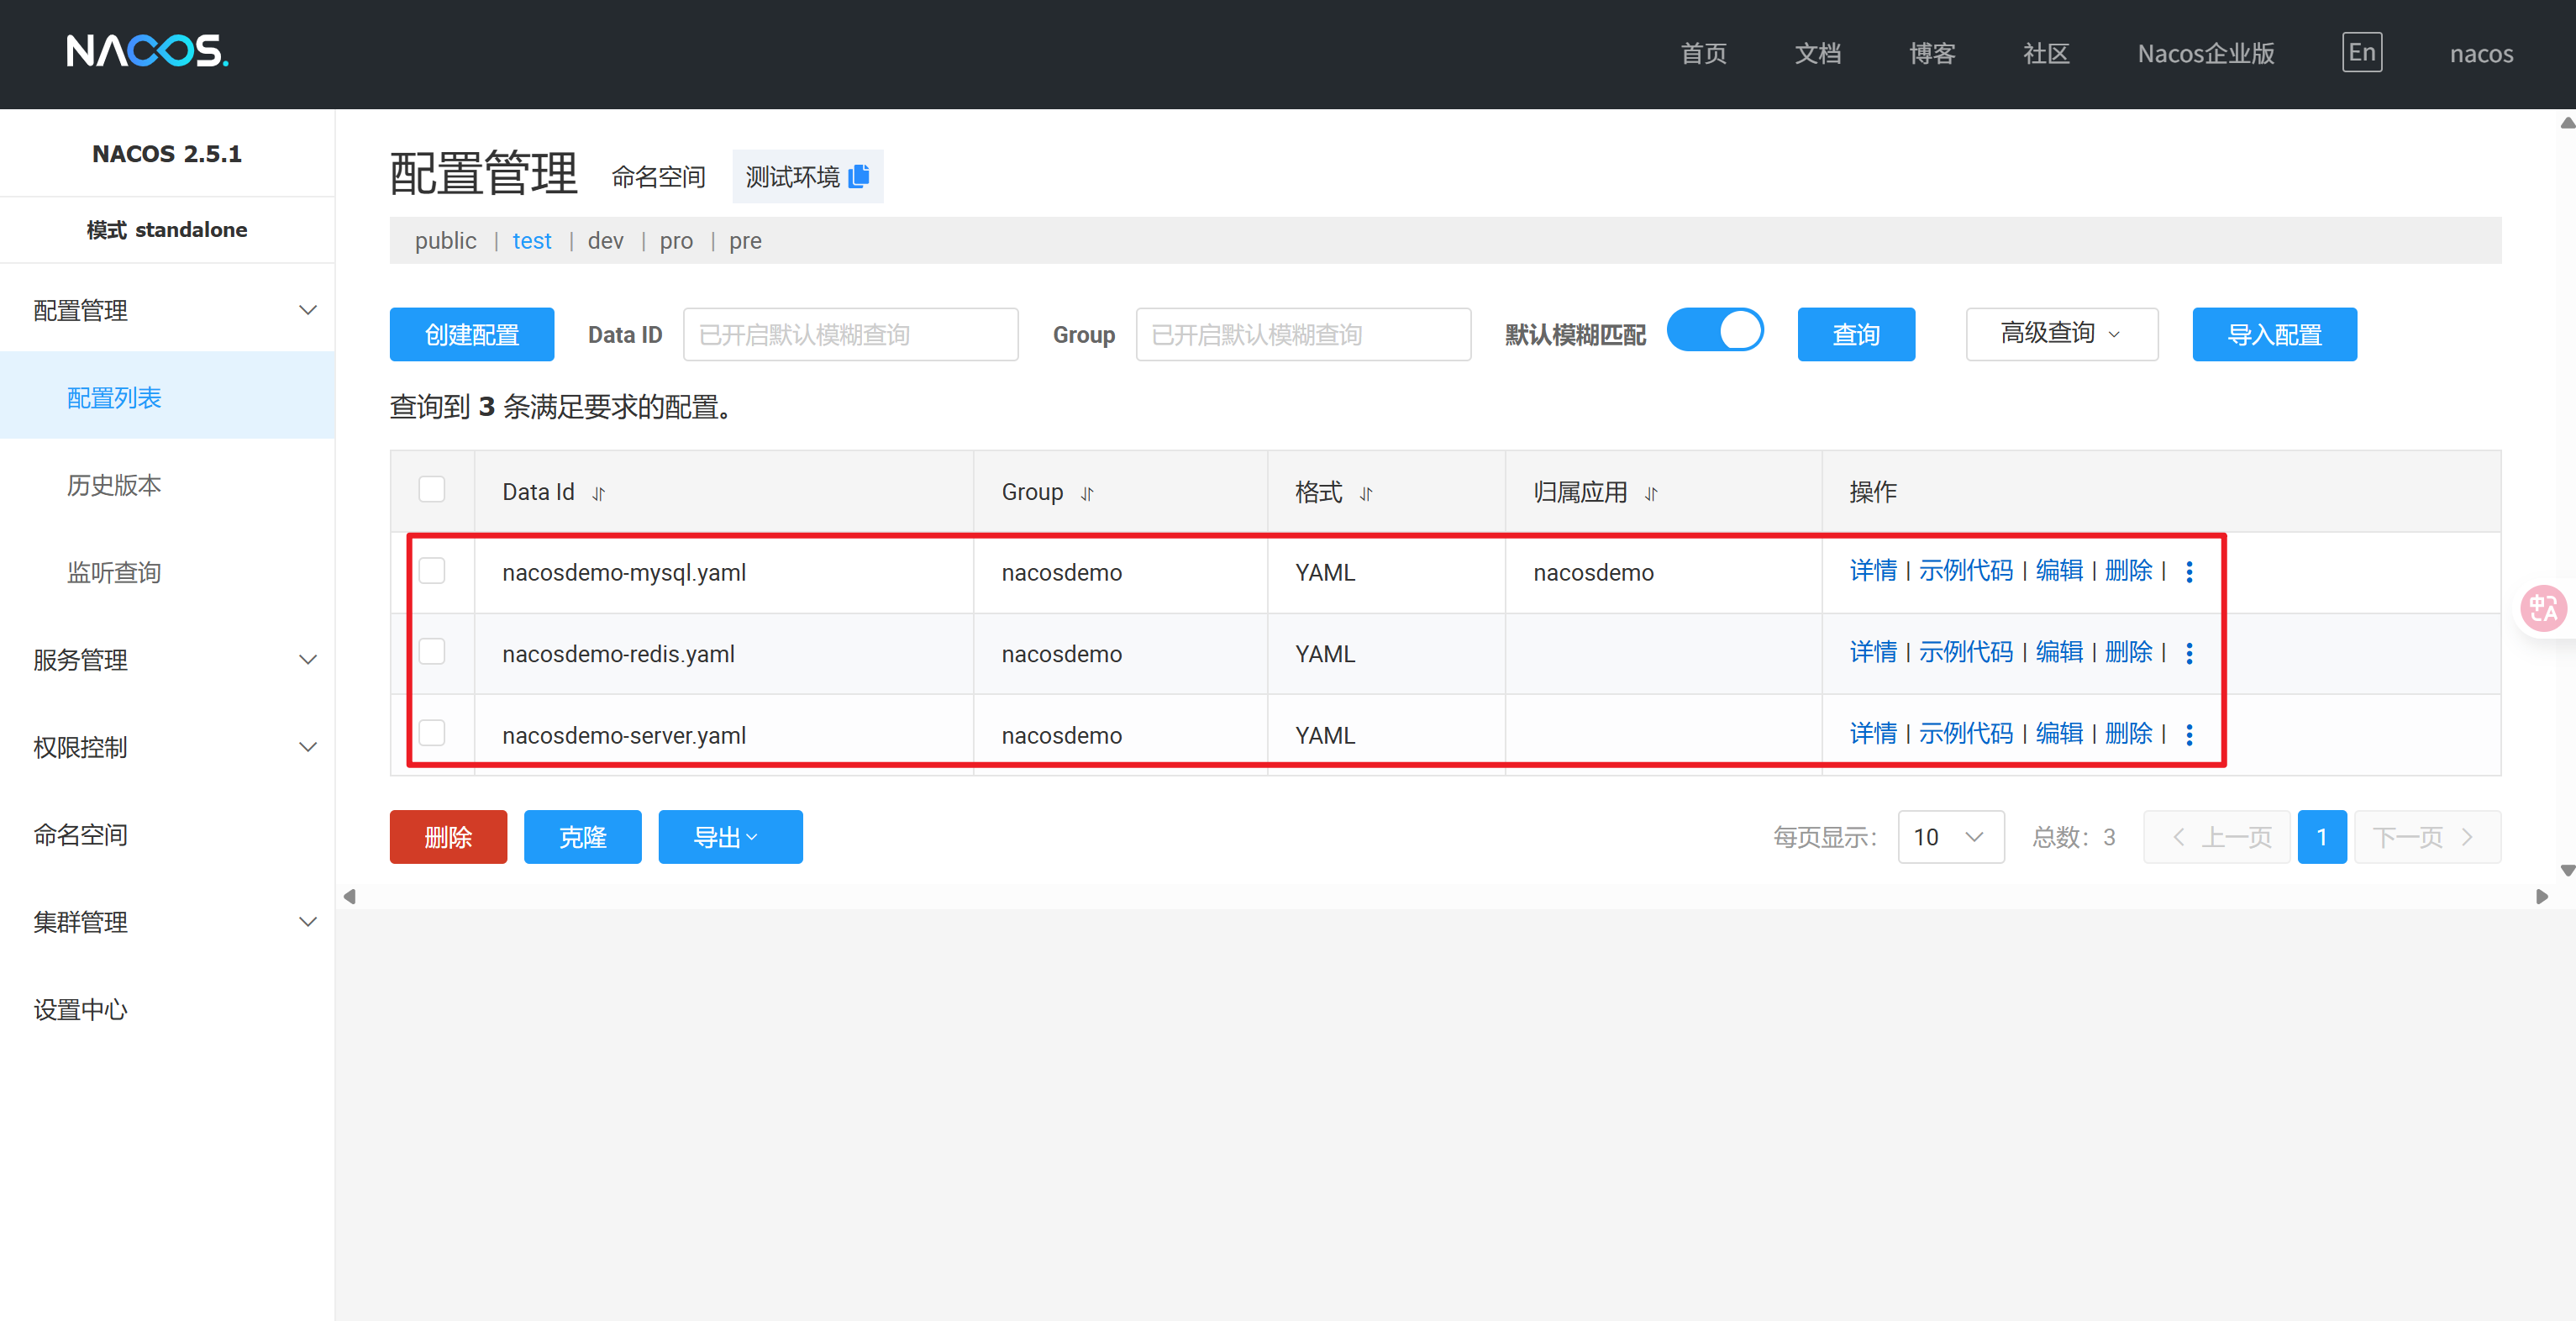Click the scroll down arrow
This screenshot has width=2576, height=1321.
pyautogui.click(x=2566, y=870)
